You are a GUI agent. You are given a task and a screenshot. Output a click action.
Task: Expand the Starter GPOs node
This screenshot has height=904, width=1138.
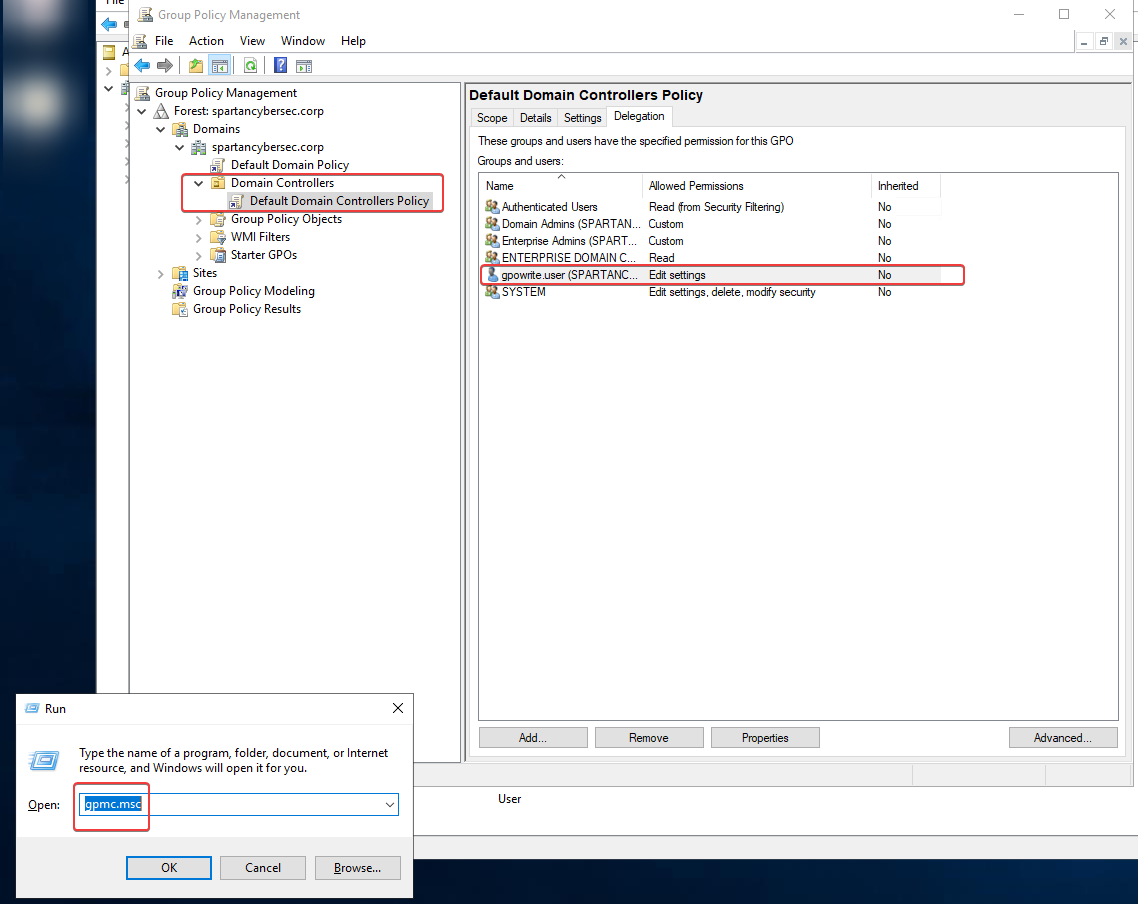click(x=199, y=255)
